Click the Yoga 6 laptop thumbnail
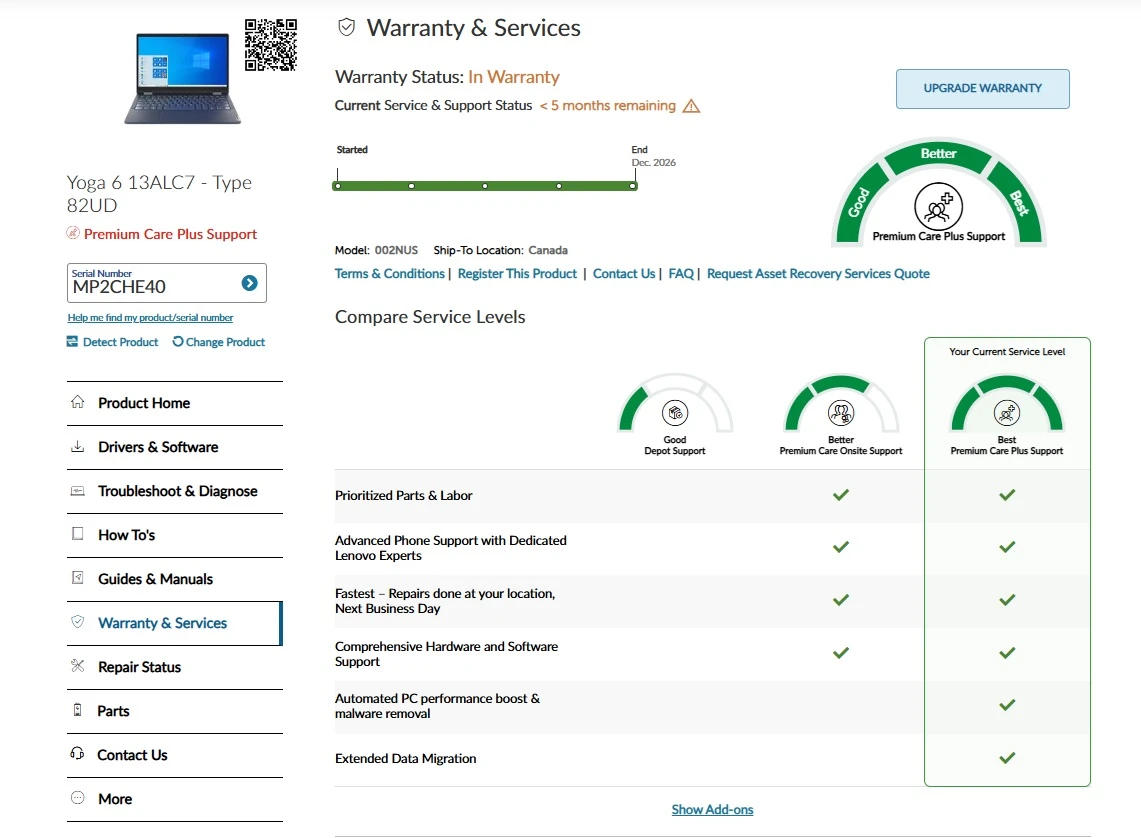 183,78
